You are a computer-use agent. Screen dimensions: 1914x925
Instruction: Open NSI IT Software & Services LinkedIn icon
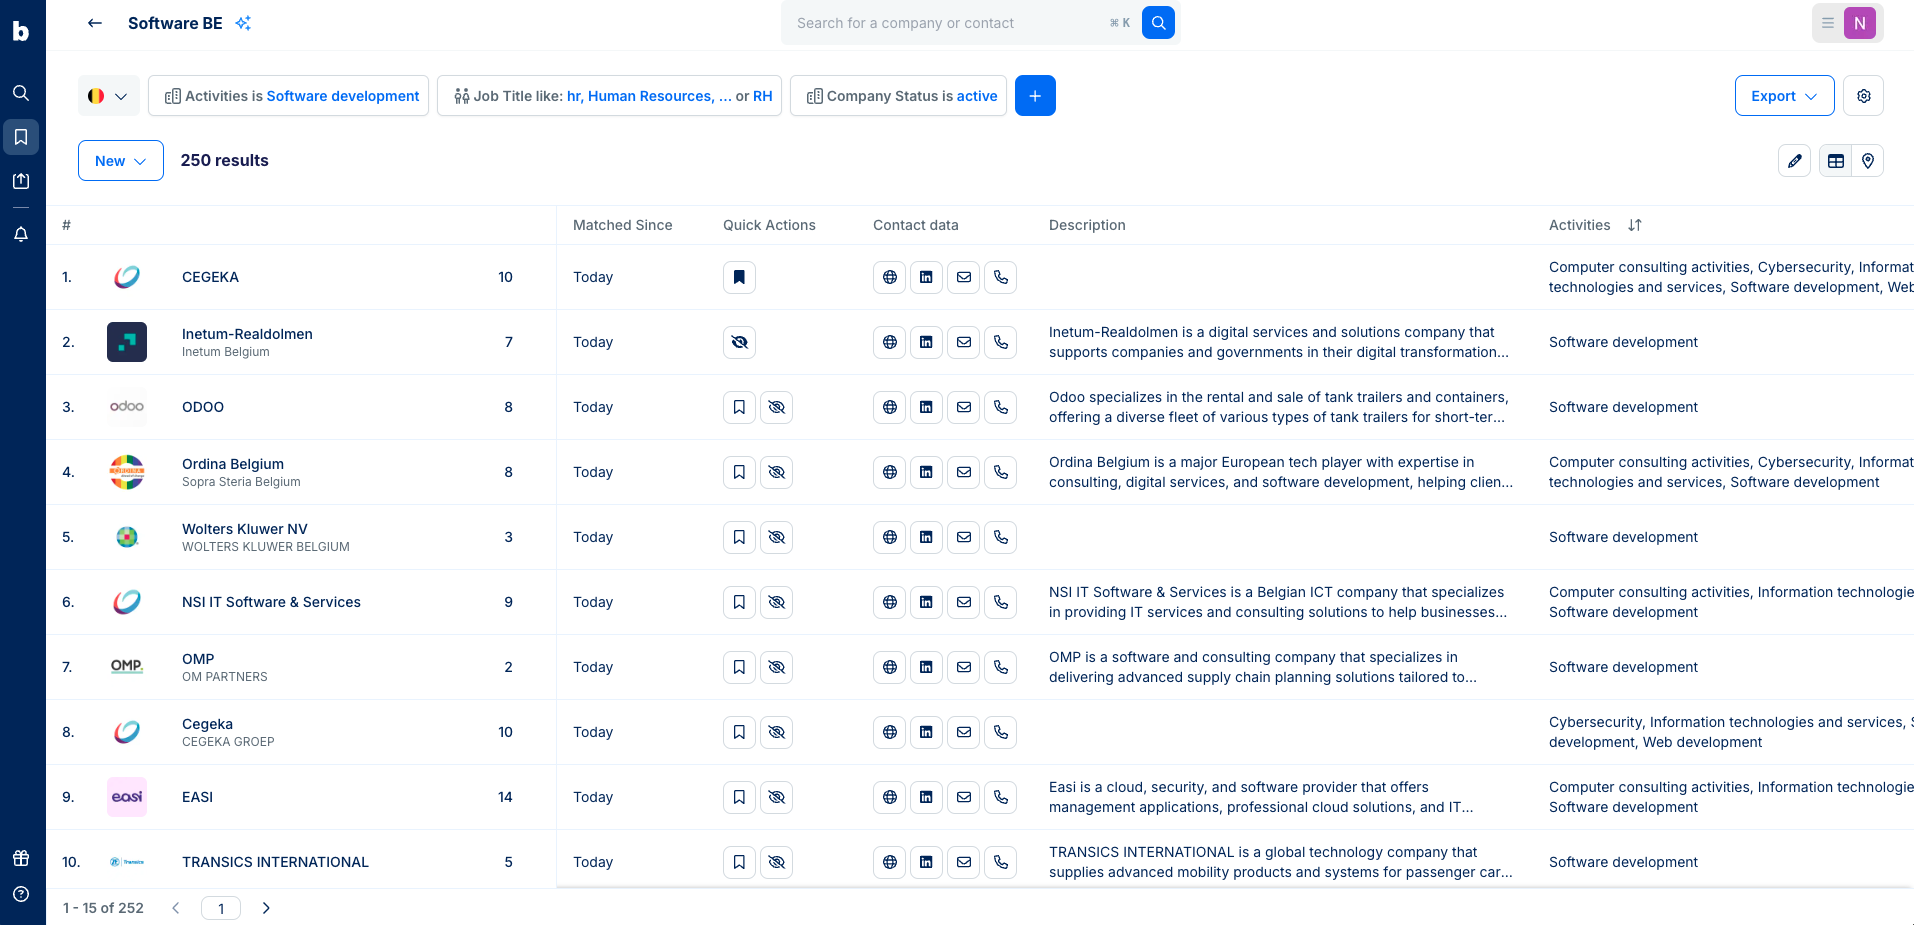click(927, 602)
